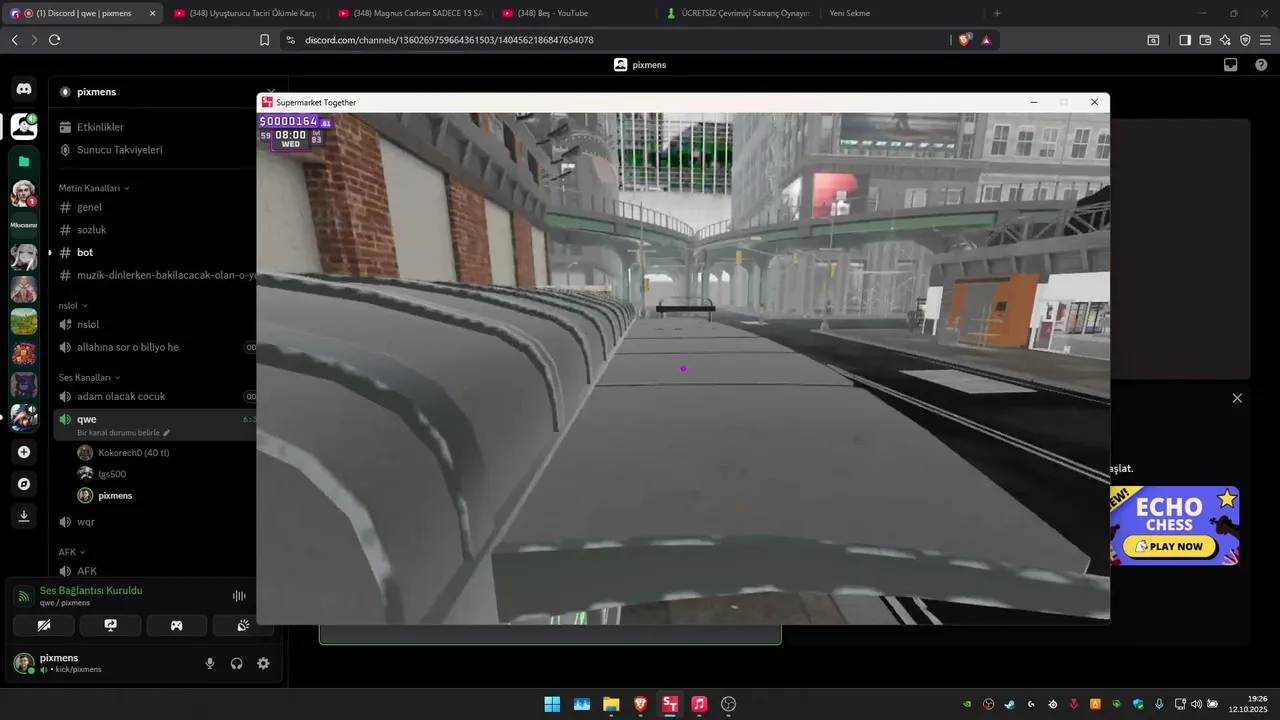The image size is (1280, 720).
Task: Reload the current Discord page
Action: click(54, 40)
